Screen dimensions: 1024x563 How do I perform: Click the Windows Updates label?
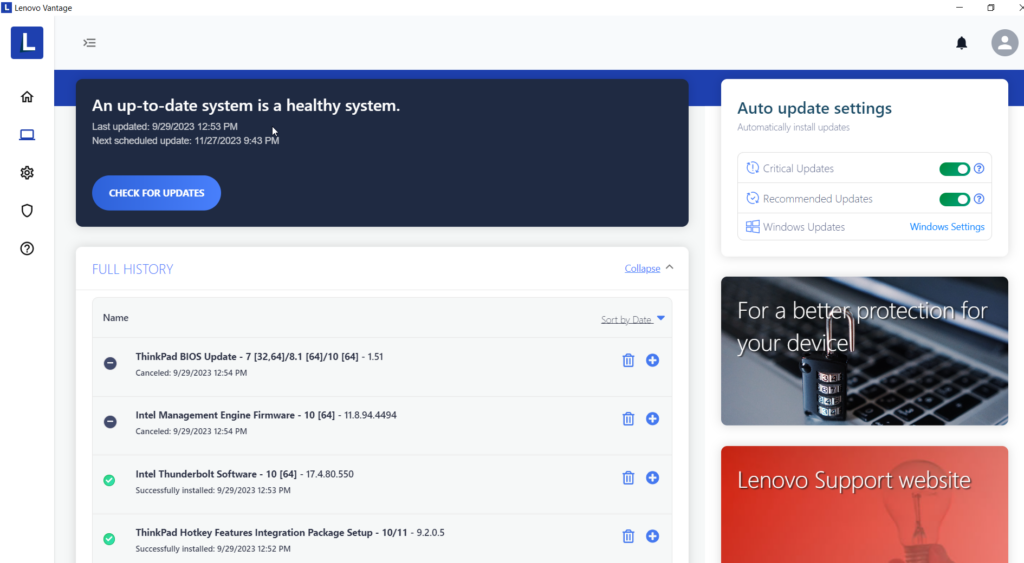coord(804,227)
